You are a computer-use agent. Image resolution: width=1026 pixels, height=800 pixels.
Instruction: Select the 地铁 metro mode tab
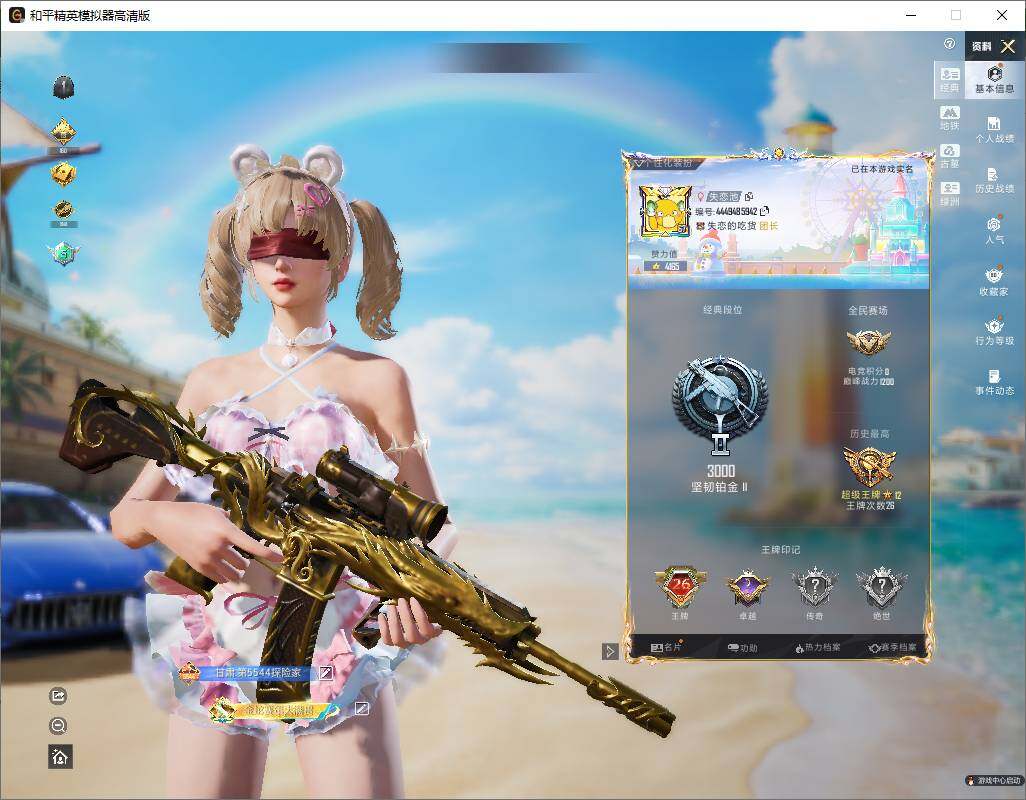[949, 118]
